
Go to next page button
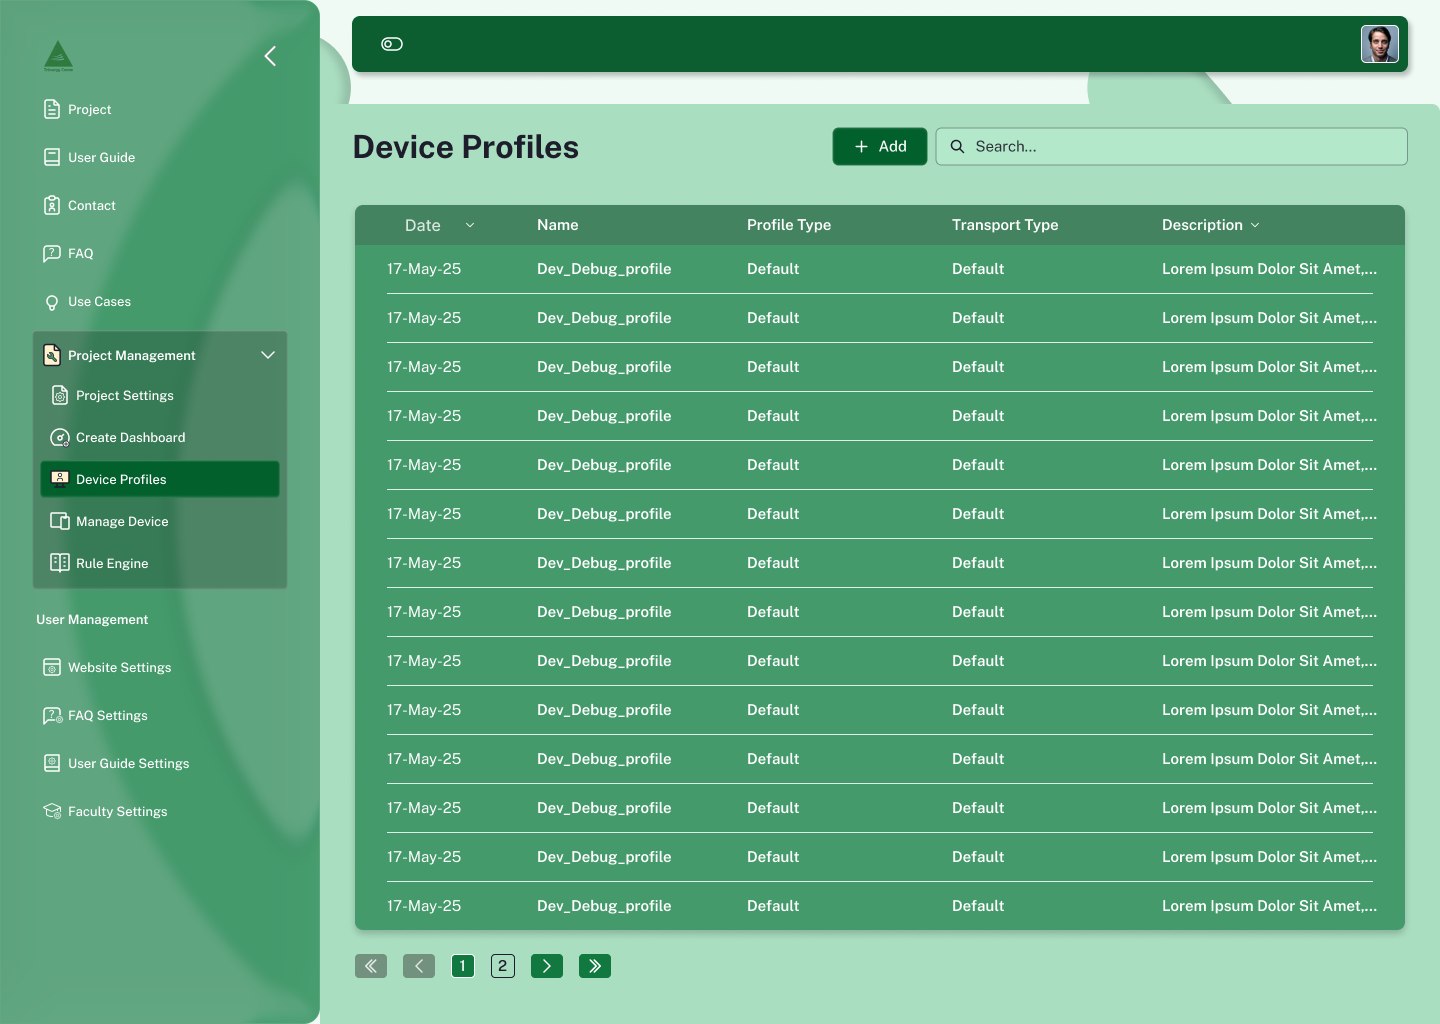point(547,966)
